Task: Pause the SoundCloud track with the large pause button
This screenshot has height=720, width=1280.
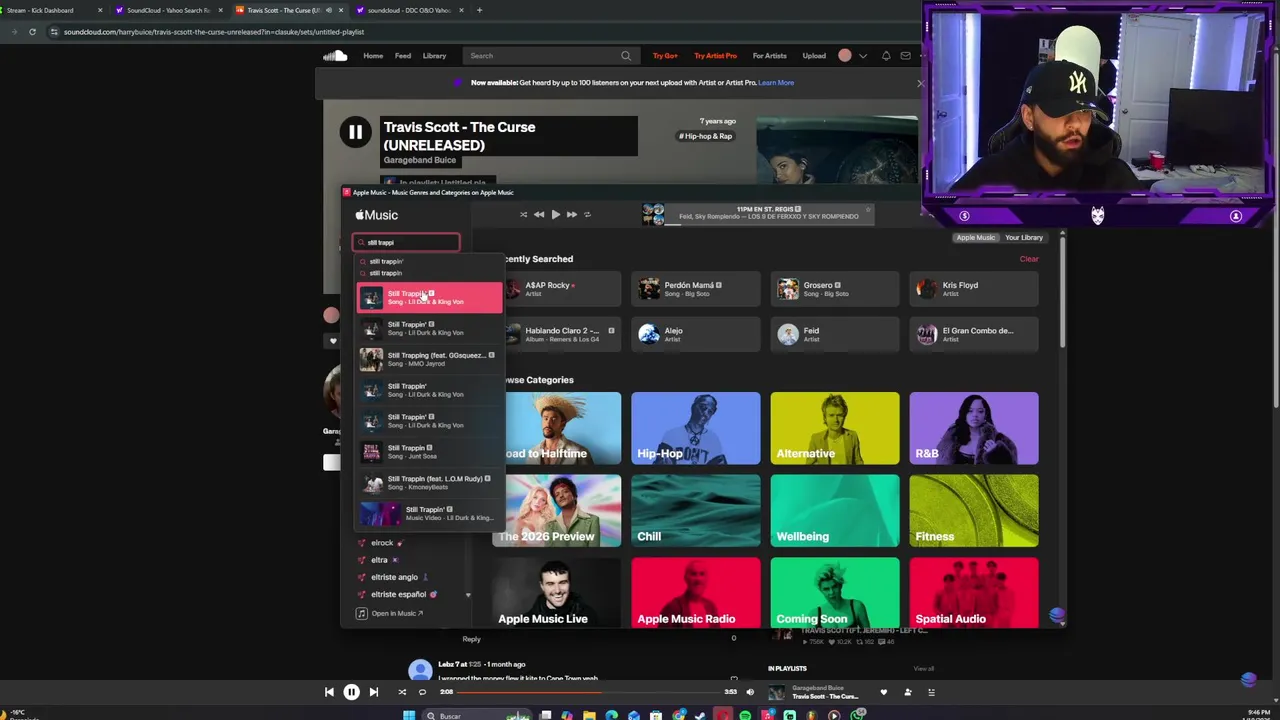Action: [x=355, y=132]
